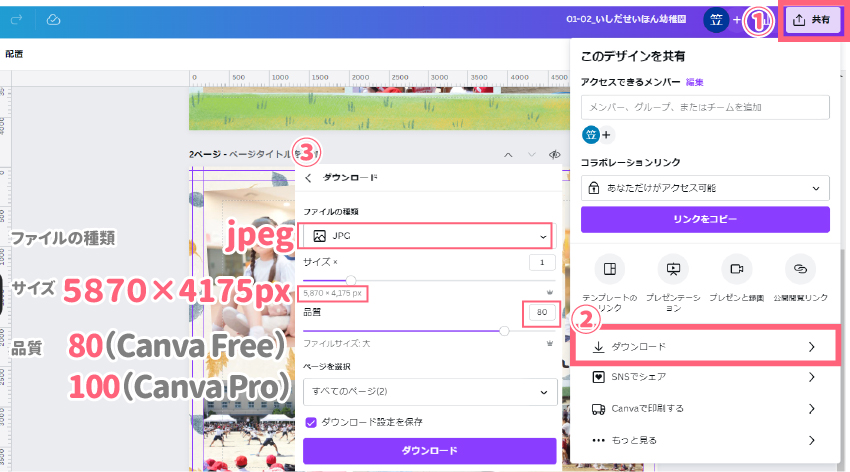Click the purple ダウンロード button

(x=429, y=450)
